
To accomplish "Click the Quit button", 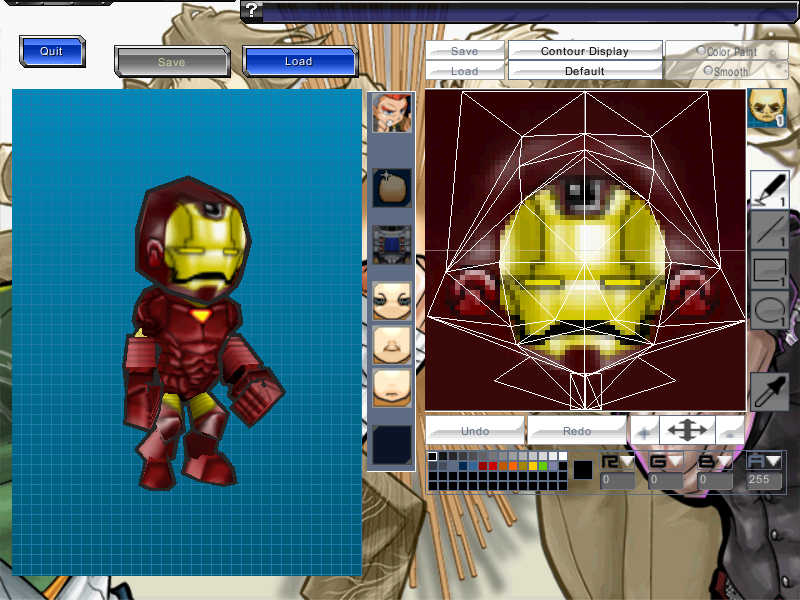I will (x=51, y=51).
